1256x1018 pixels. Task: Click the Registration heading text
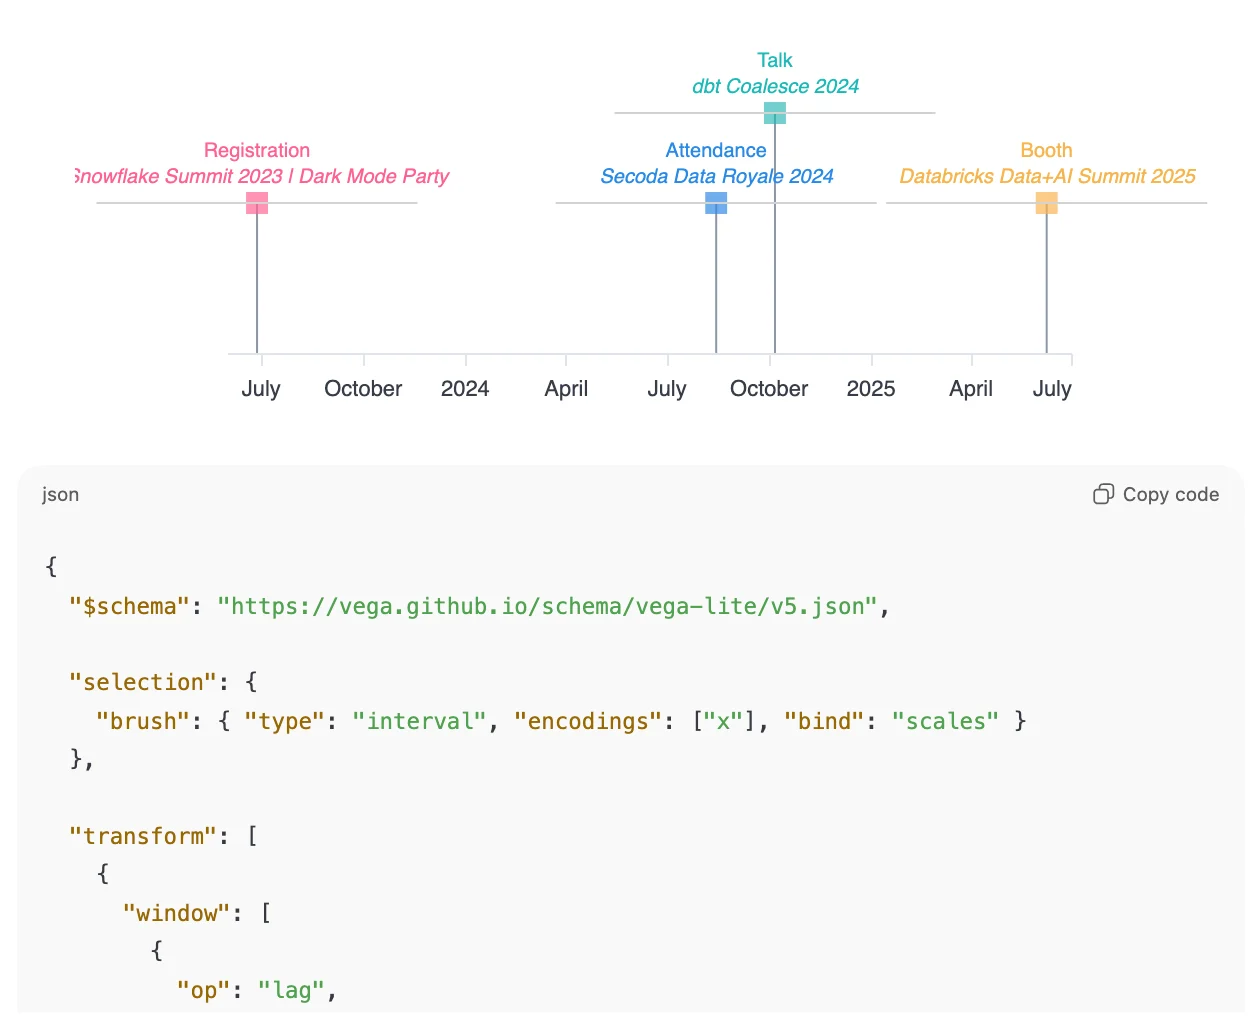tap(257, 150)
